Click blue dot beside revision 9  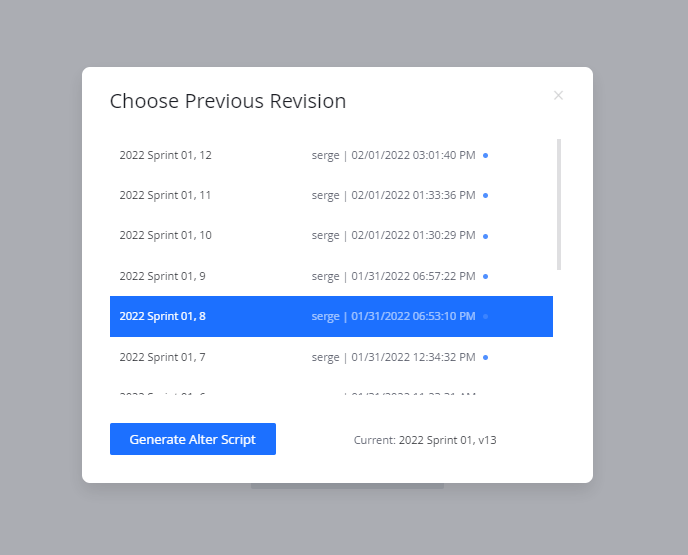coord(485,276)
